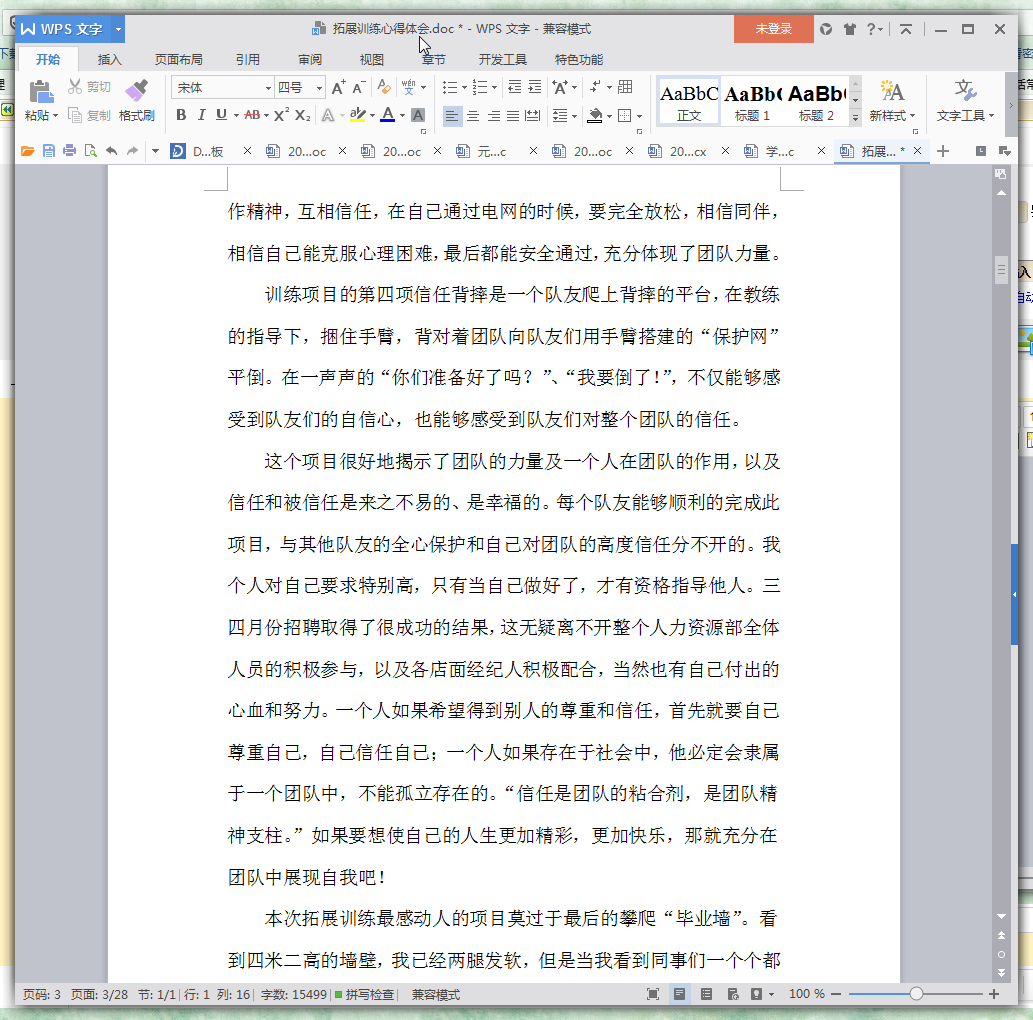
Task: Insert table grid icon
Action: pos(625,87)
